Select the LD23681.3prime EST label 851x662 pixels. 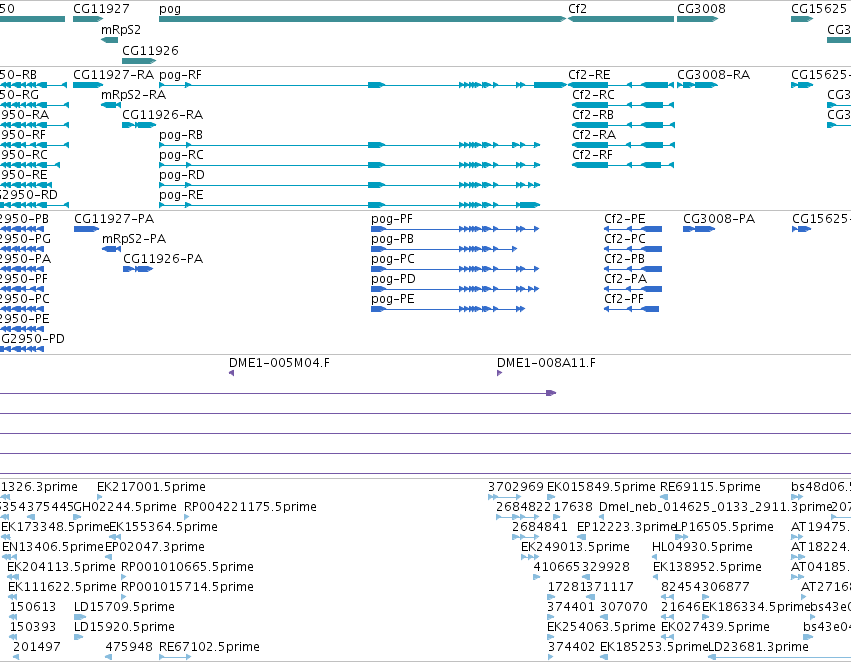coord(758,647)
